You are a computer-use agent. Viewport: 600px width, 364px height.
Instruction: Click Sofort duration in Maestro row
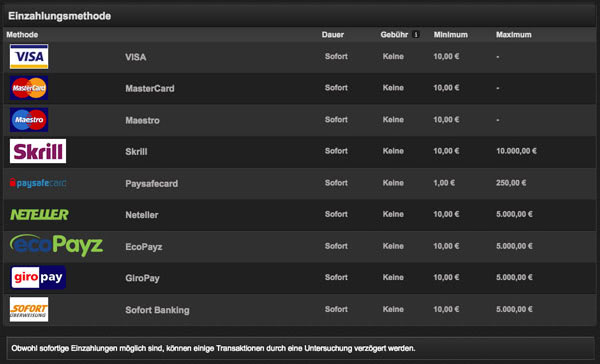[x=336, y=119]
